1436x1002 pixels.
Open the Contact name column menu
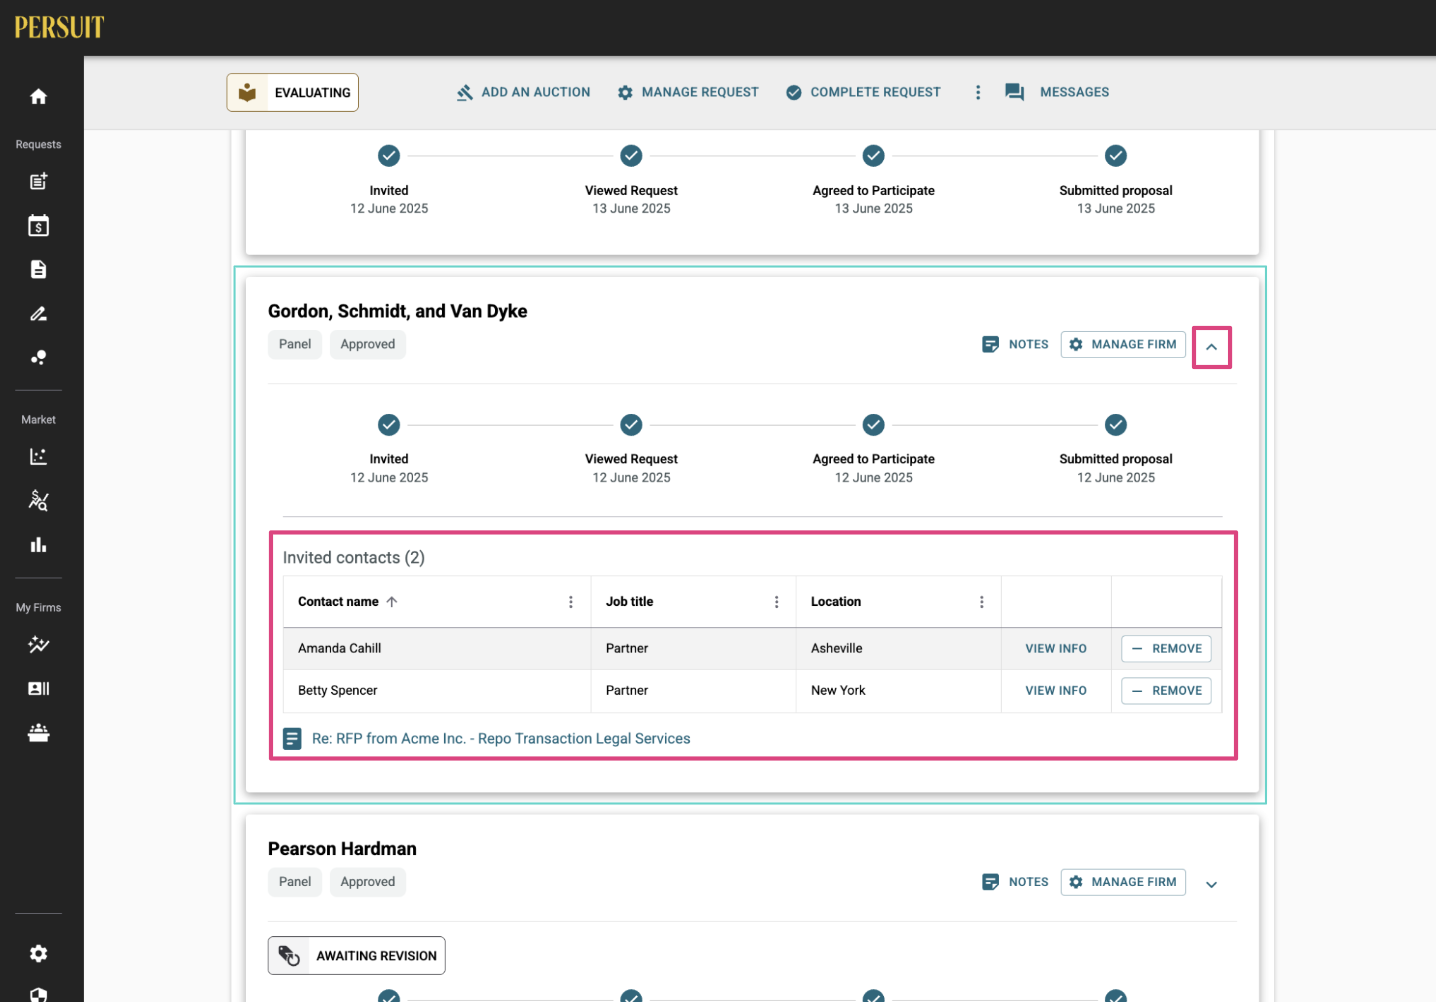click(x=571, y=602)
